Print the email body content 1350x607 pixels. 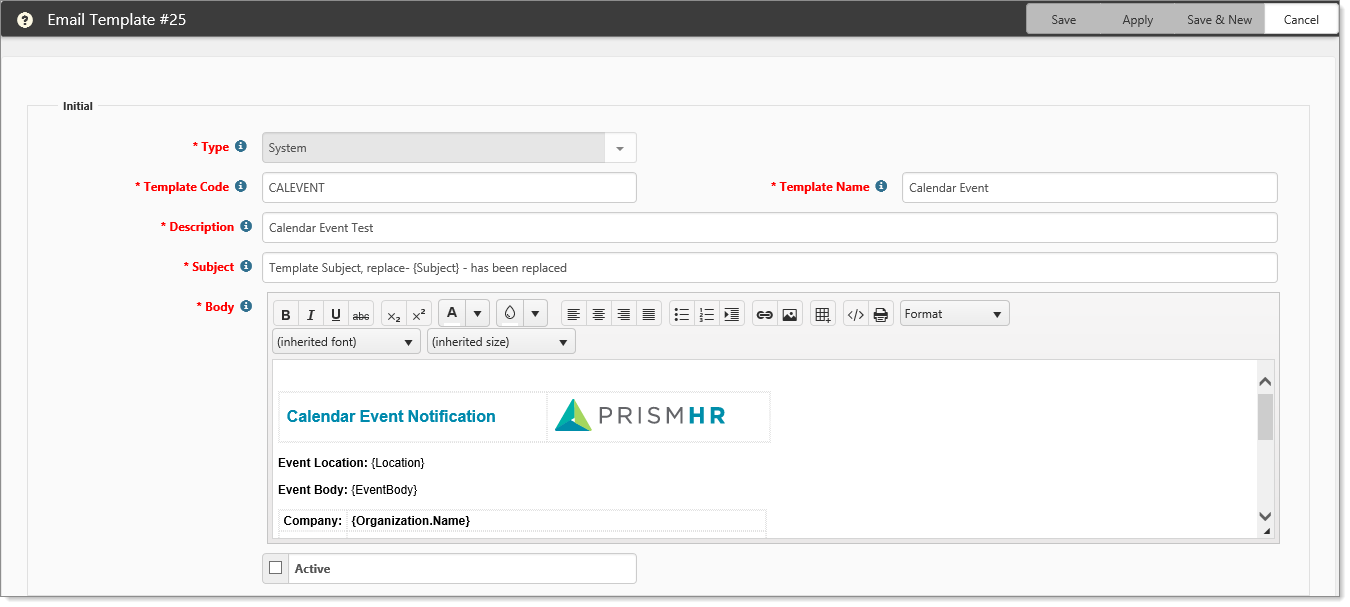[881, 314]
